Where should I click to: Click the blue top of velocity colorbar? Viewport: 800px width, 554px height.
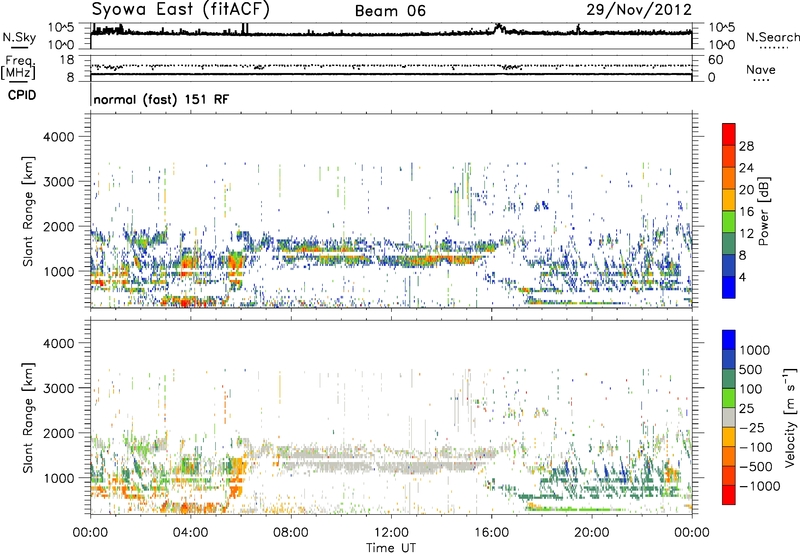click(729, 340)
